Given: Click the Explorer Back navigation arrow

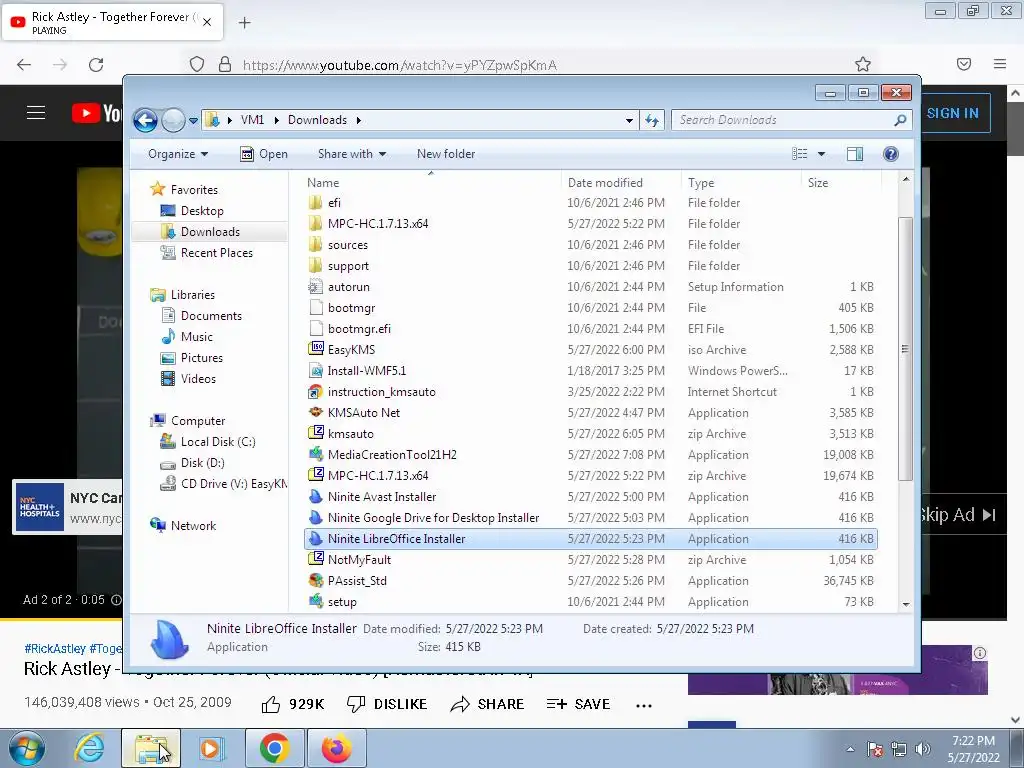Looking at the screenshot, I should (145, 120).
